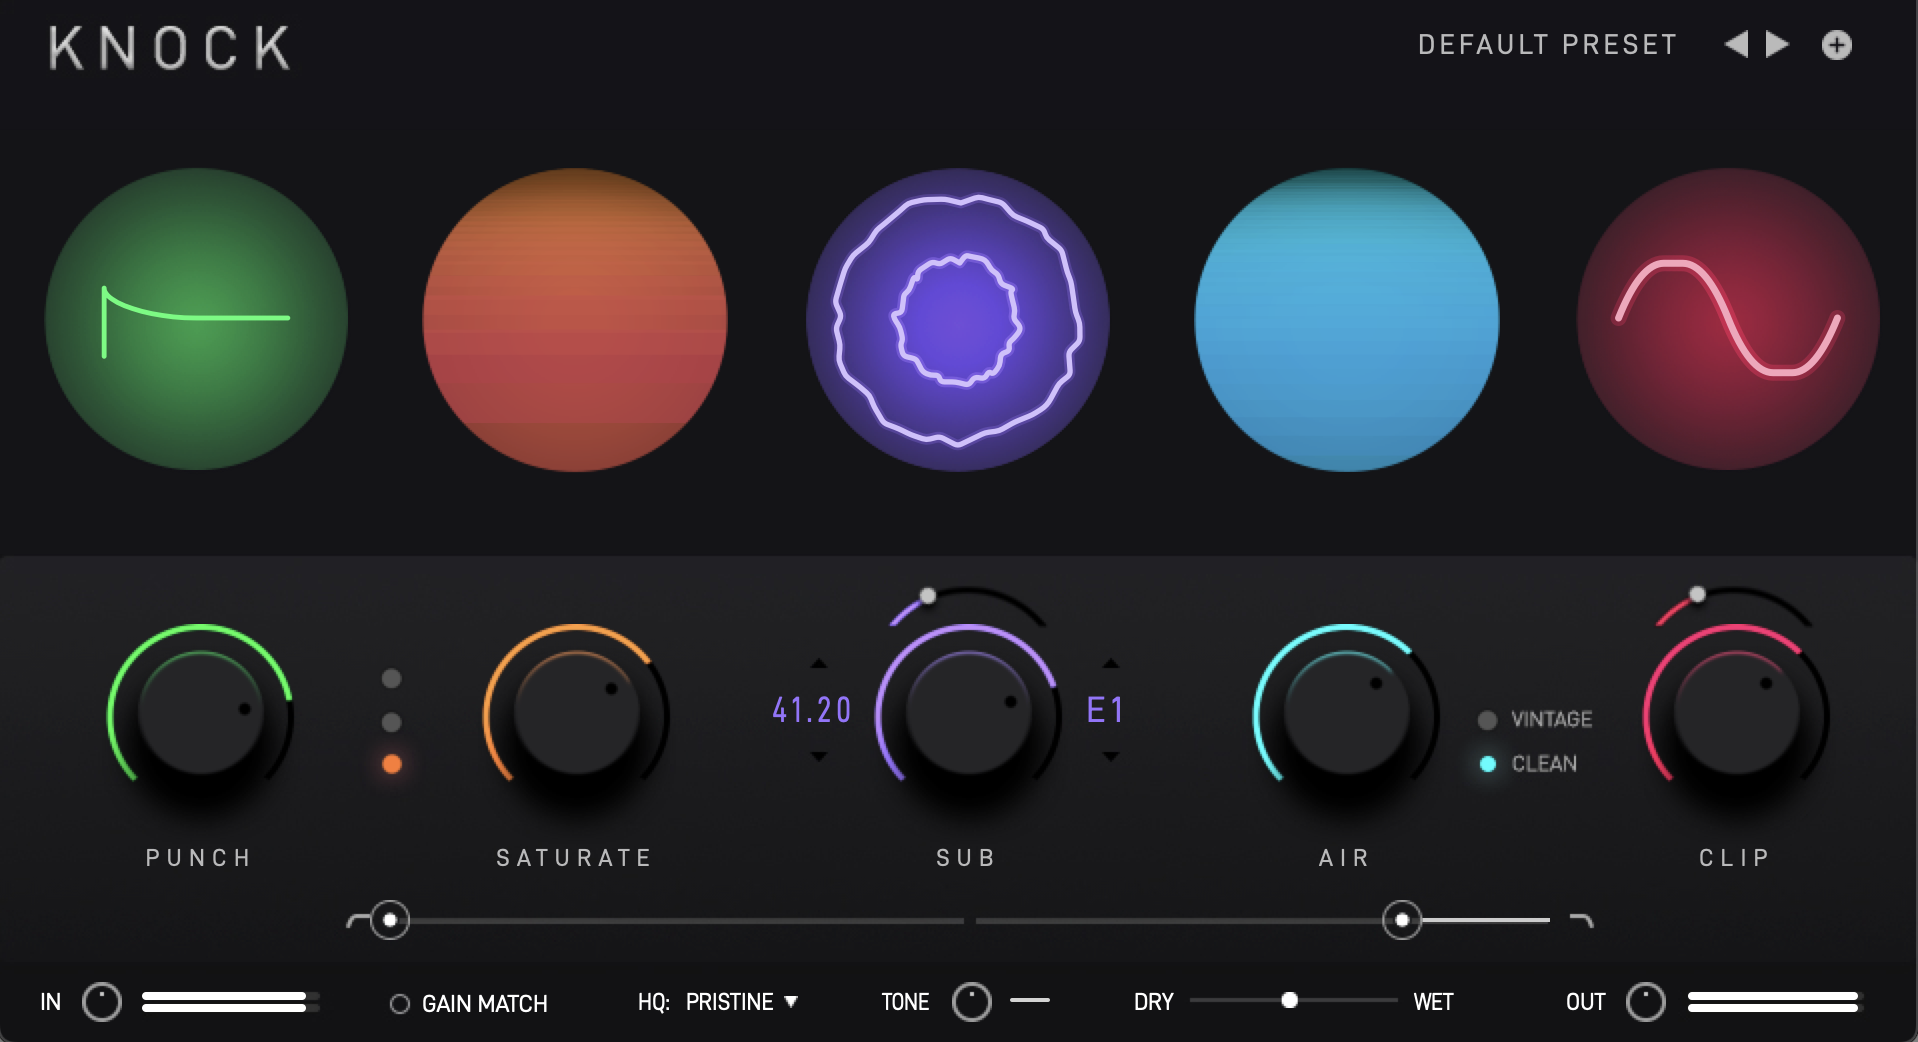Click the high-cut filter shape icon
The height and width of the screenshot is (1042, 1918).
coord(1581,920)
